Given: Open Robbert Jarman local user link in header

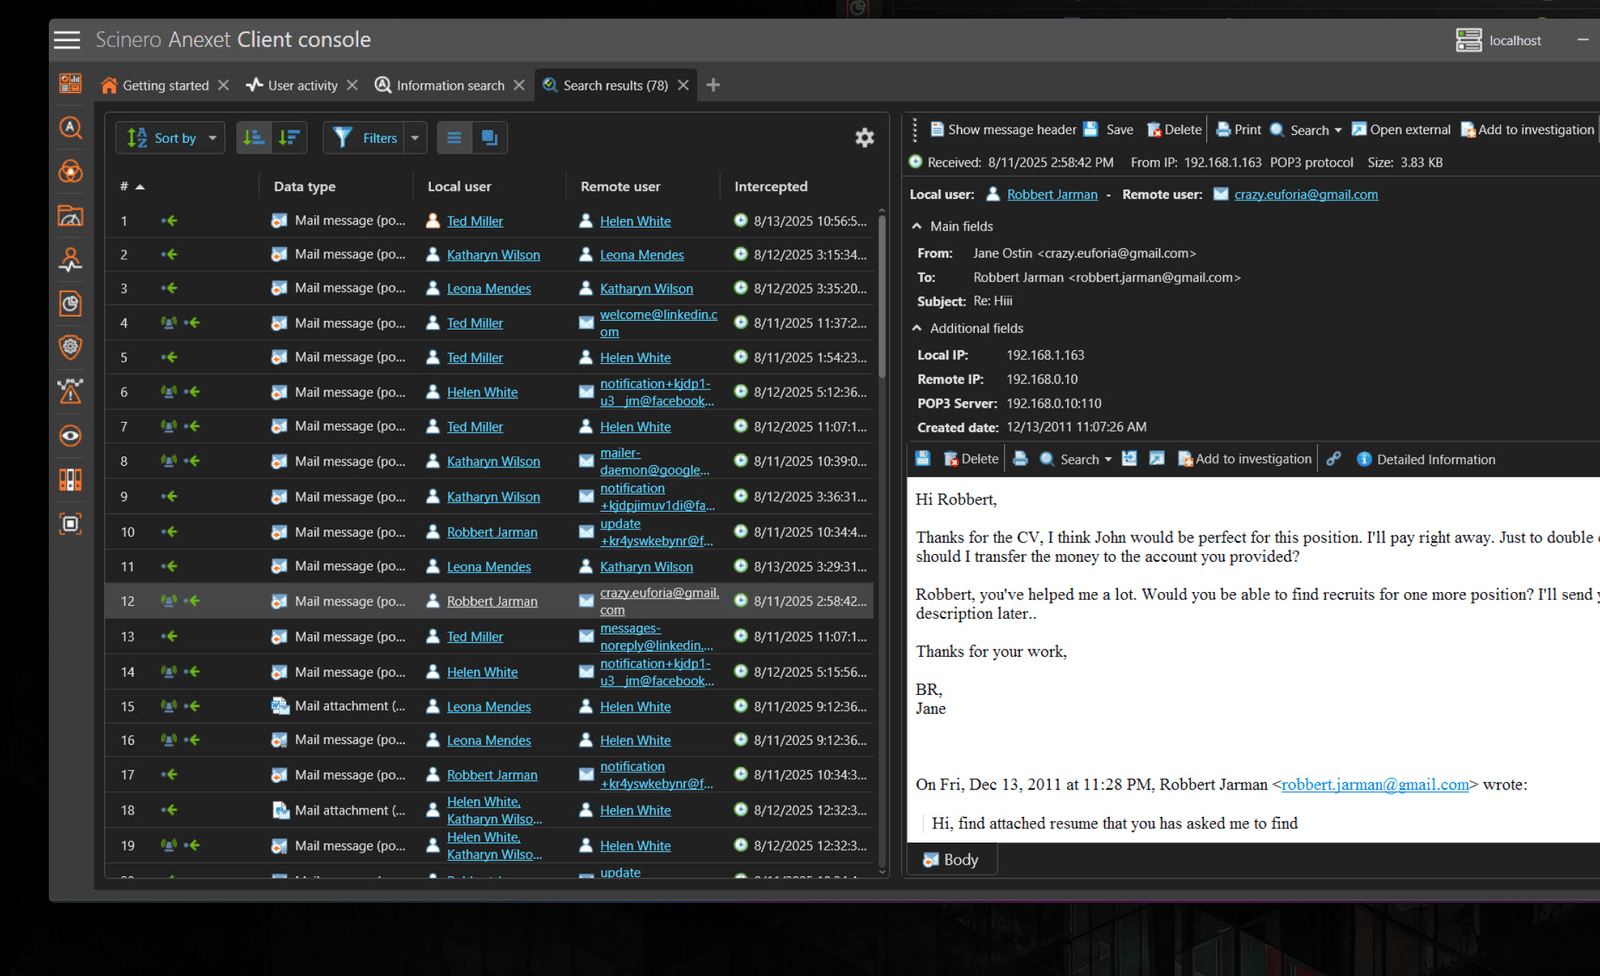Looking at the screenshot, I should point(1052,195).
